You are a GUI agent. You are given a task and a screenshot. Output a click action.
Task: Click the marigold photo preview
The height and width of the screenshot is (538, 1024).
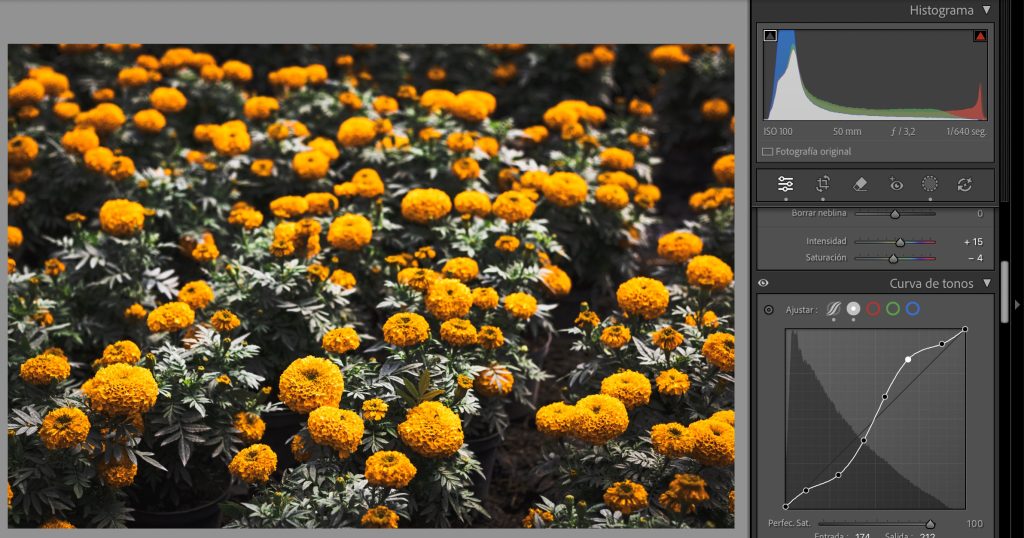(371, 286)
